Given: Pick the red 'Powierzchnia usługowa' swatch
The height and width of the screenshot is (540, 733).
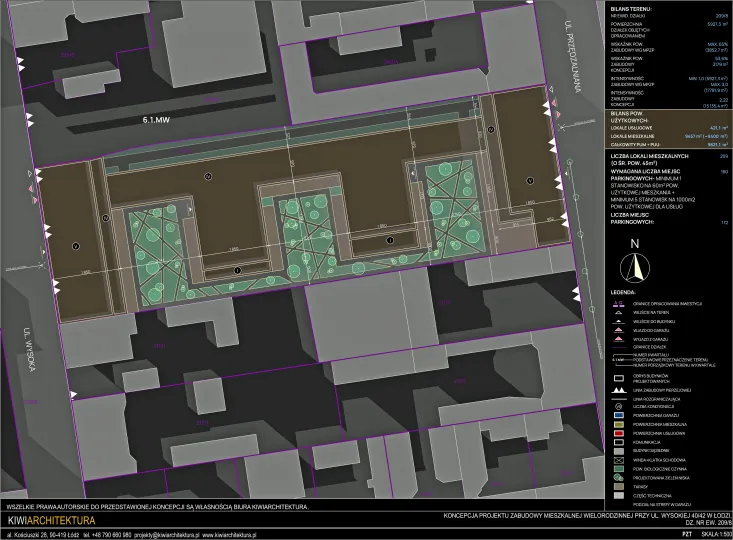Looking at the screenshot, I should (x=619, y=434).
